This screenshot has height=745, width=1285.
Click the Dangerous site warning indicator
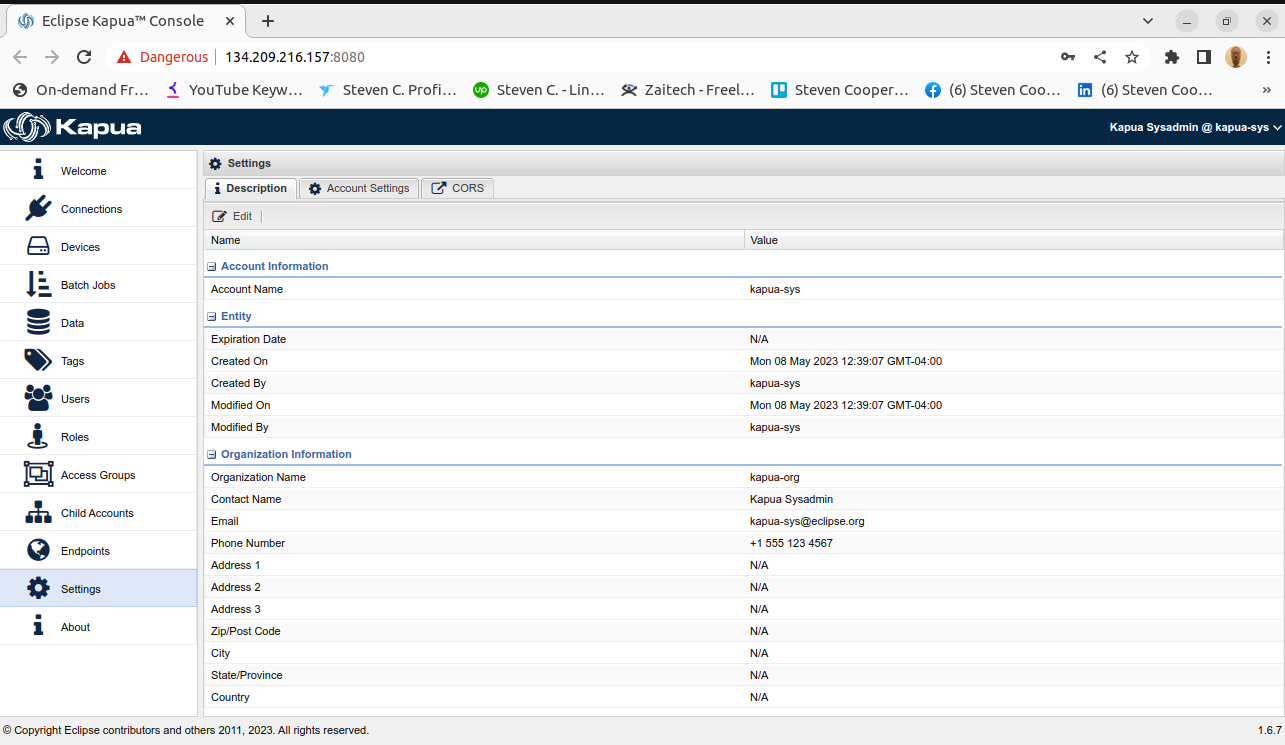(162, 57)
